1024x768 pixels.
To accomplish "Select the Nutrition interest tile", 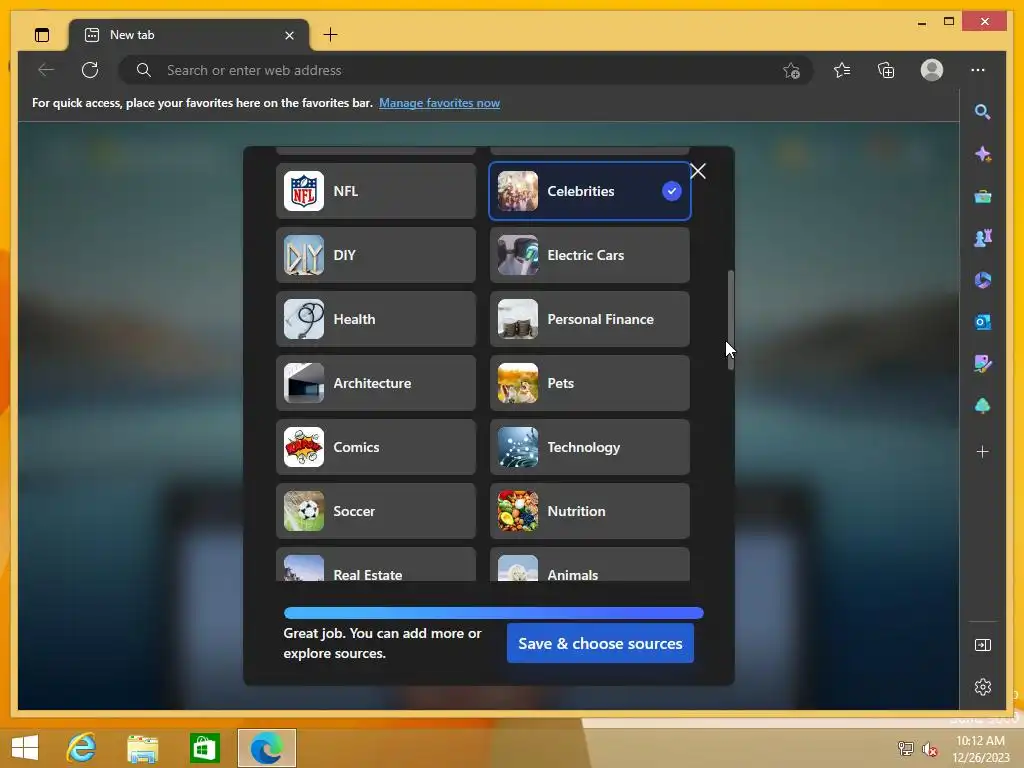I will pyautogui.click(x=590, y=511).
